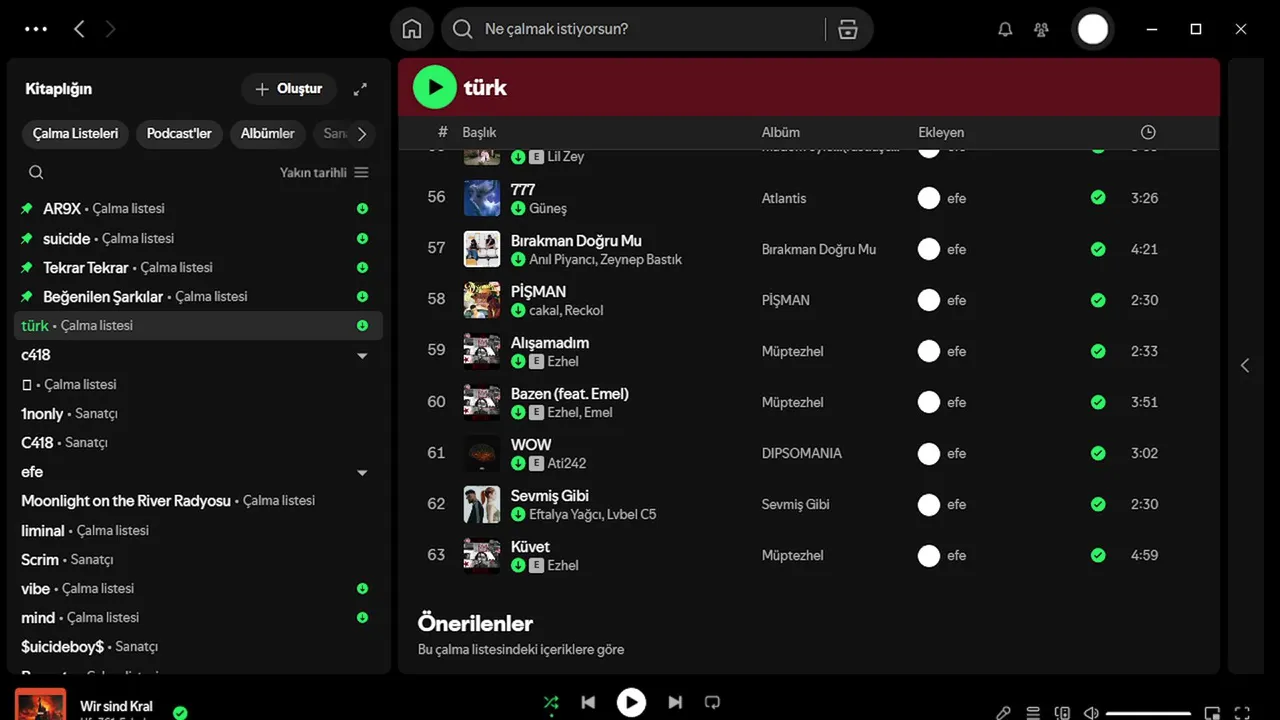
Task: Open the Atlantis album link
Action: (x=784, y=198)
